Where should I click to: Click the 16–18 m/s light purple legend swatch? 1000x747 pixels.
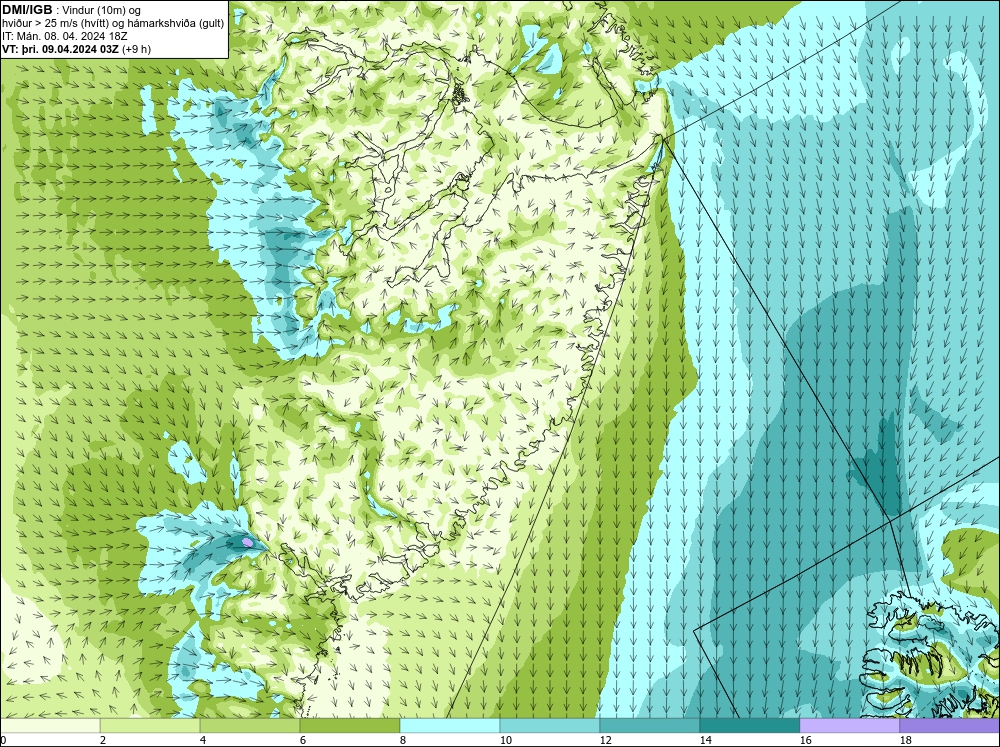click(x=849, y=725)
